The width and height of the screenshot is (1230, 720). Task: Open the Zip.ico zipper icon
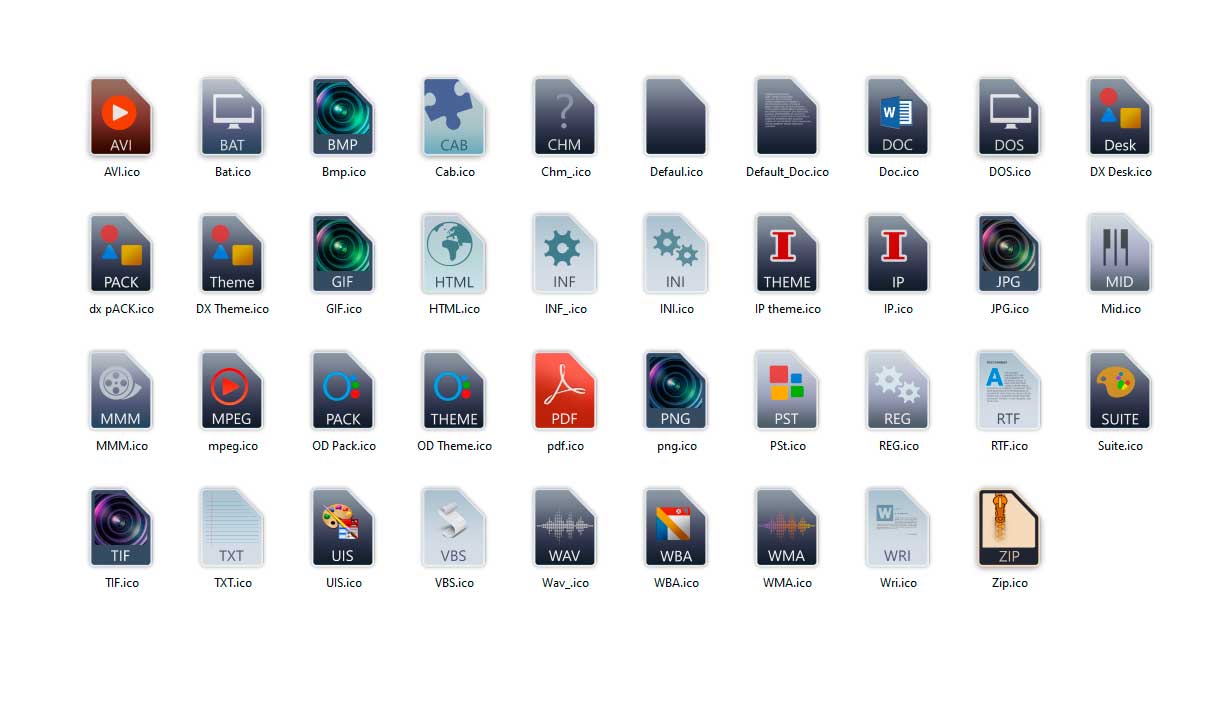(1009, 528)
